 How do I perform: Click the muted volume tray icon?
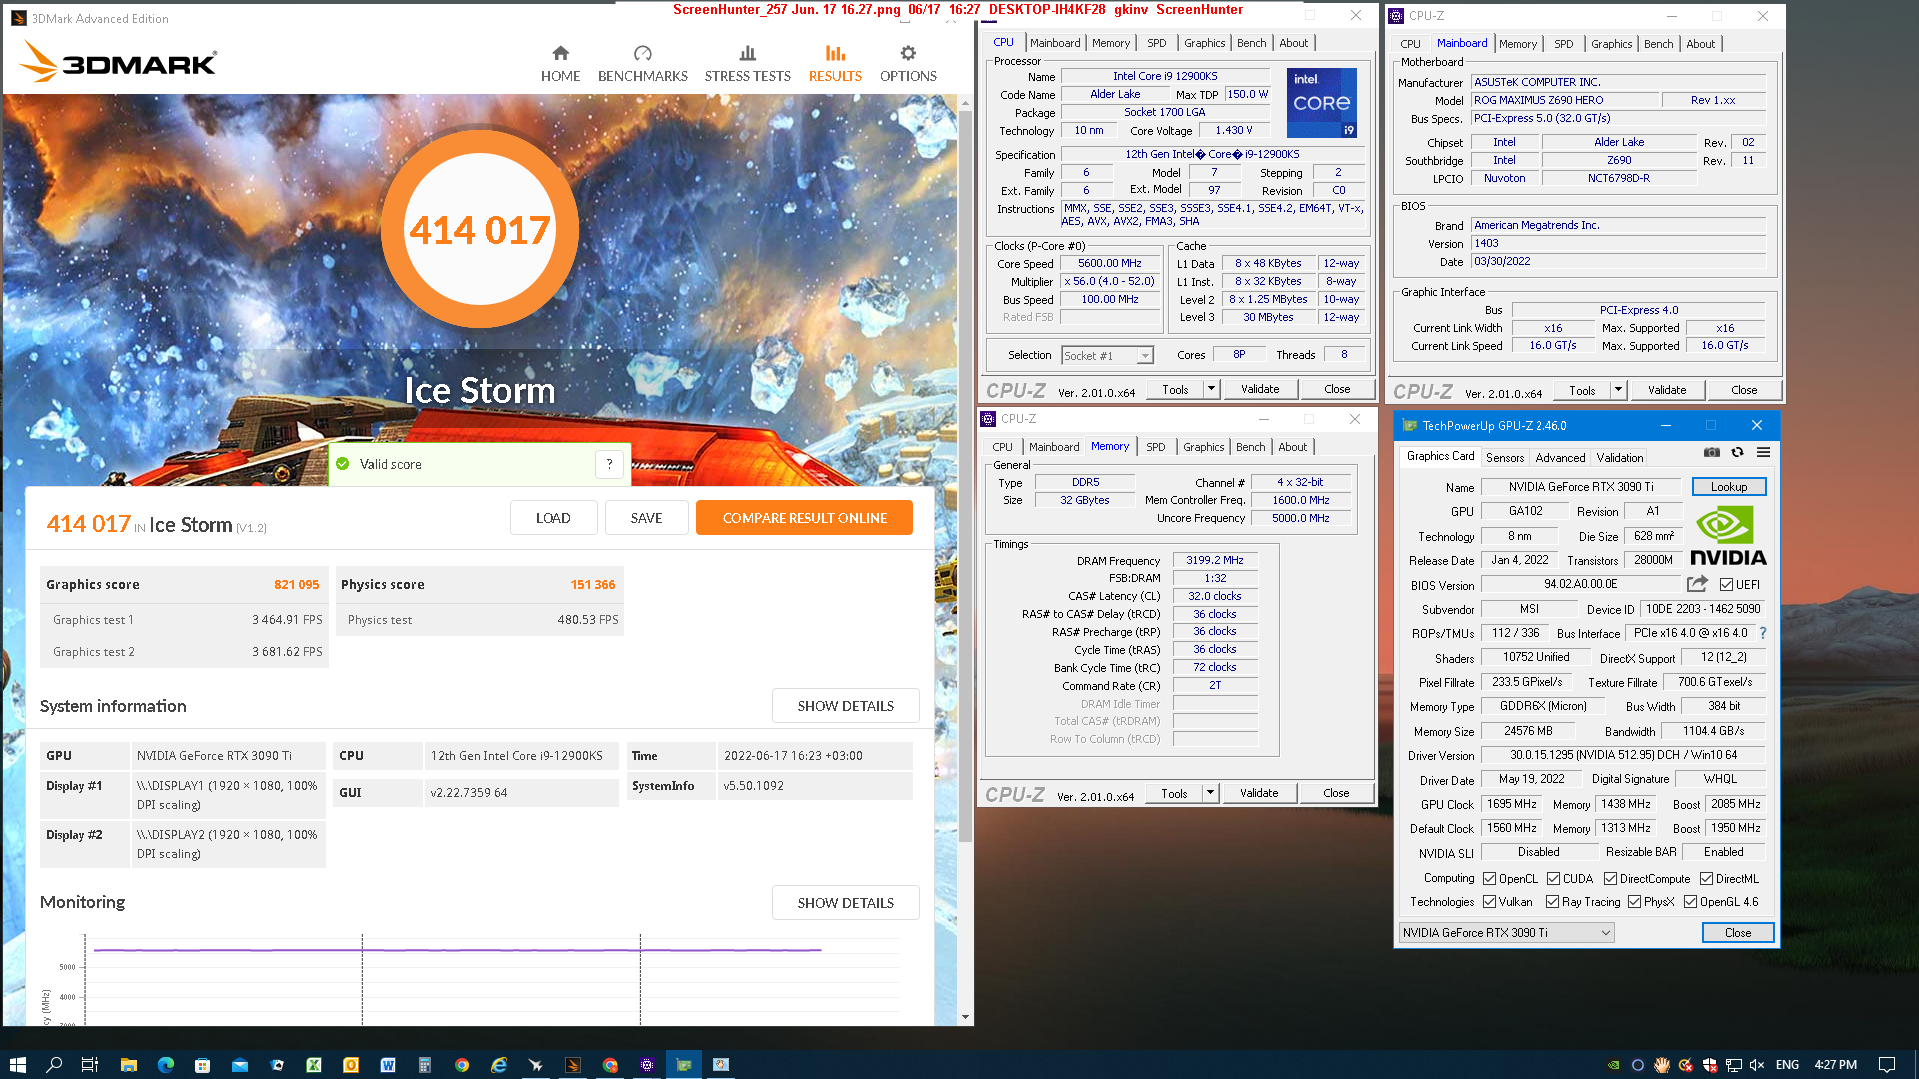(1757, 1065)
